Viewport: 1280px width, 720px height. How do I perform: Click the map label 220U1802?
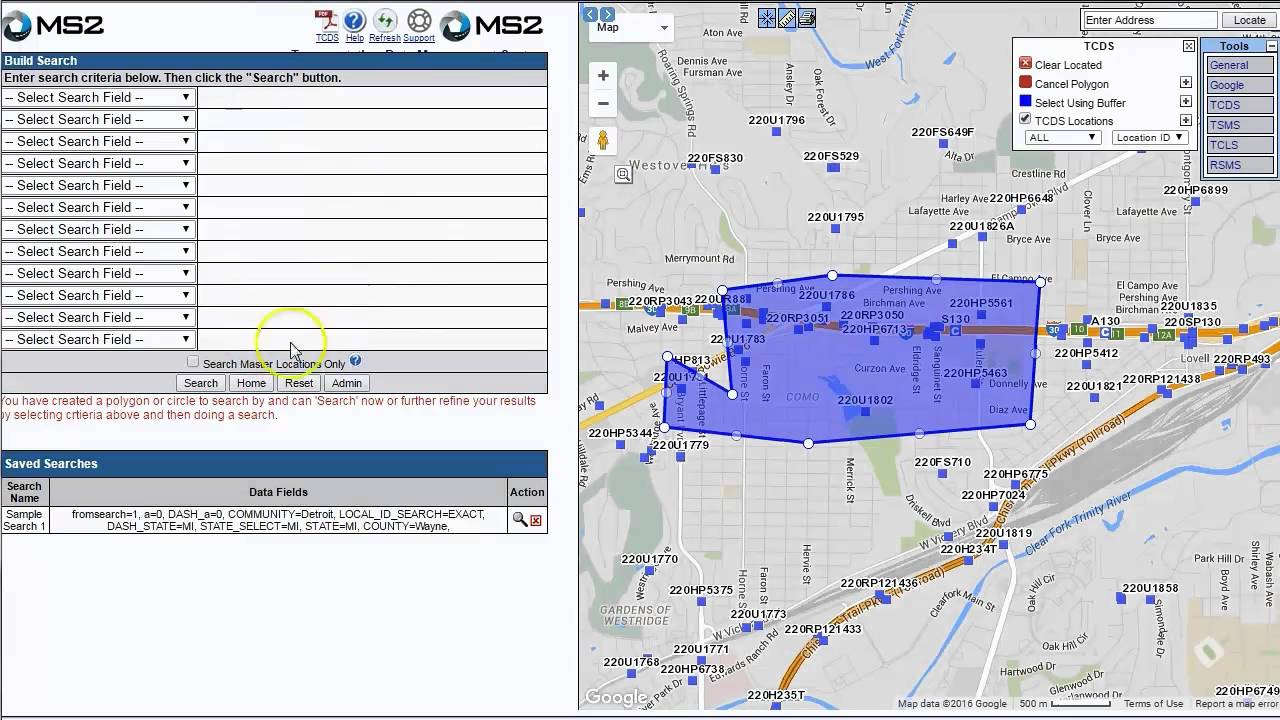(865, 400)
